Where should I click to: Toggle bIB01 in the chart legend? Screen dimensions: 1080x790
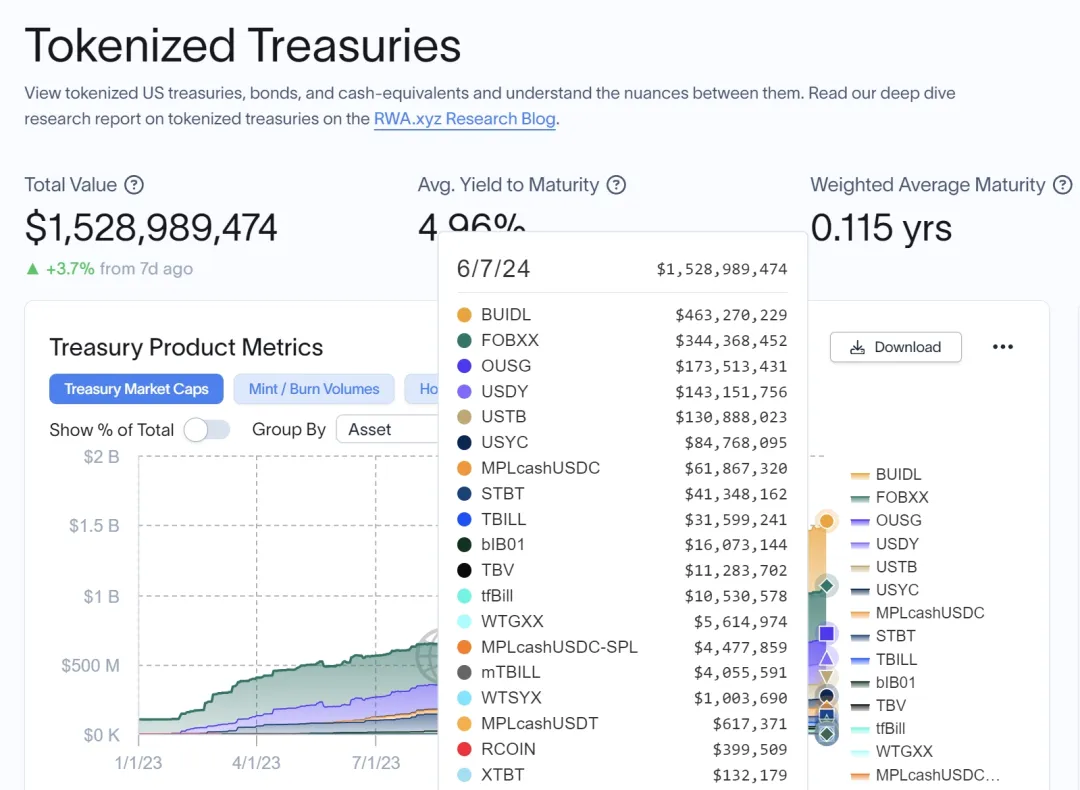(x=883, y=683)
